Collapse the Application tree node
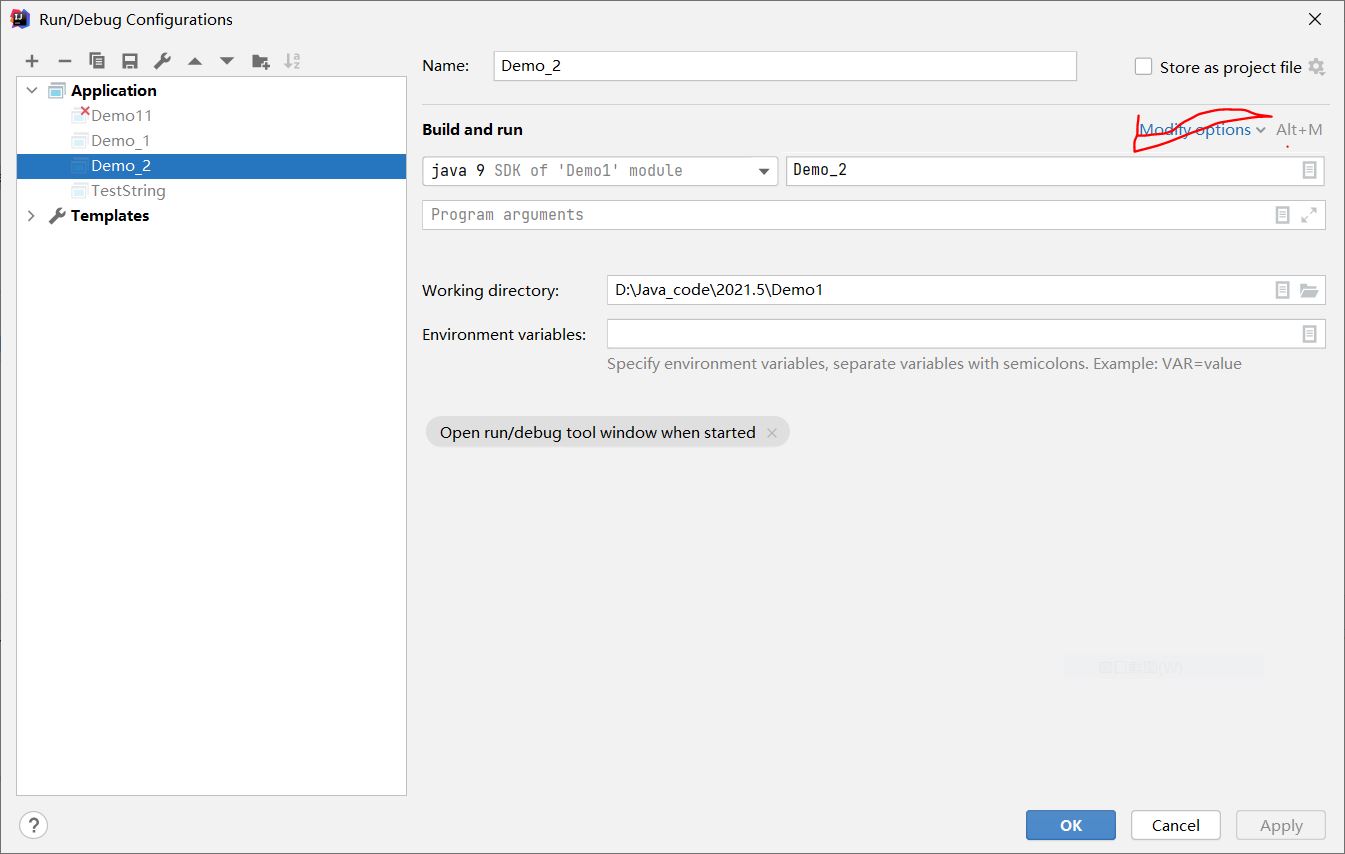1345x854 pixels. 31,90
